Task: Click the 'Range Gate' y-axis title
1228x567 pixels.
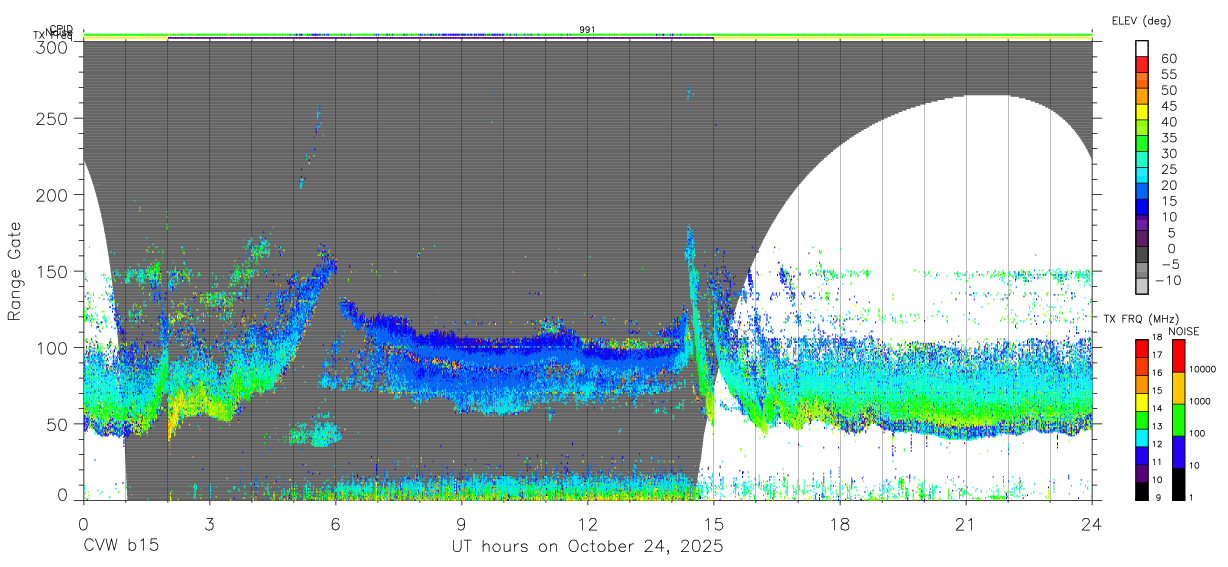Action: pyautogui.click(x=15, y=272)
